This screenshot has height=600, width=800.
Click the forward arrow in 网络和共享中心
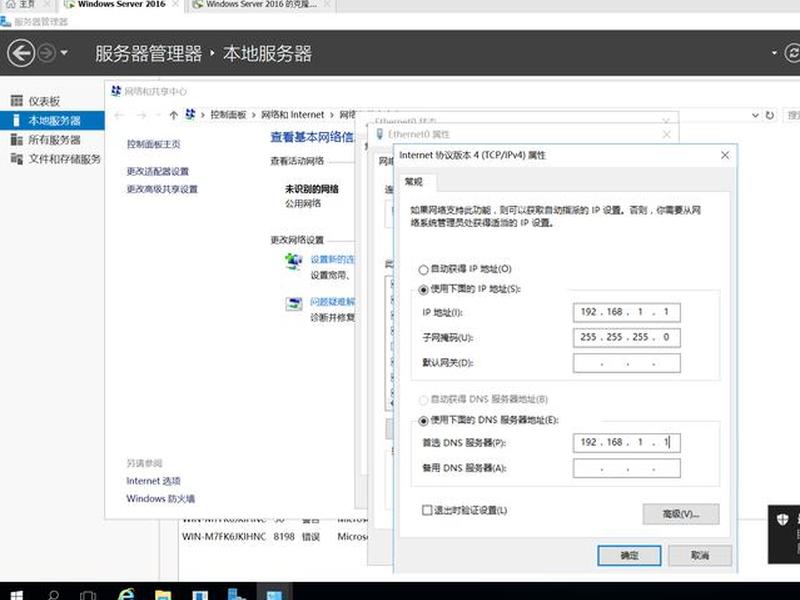pyautogui.click(x=141, y=115)
